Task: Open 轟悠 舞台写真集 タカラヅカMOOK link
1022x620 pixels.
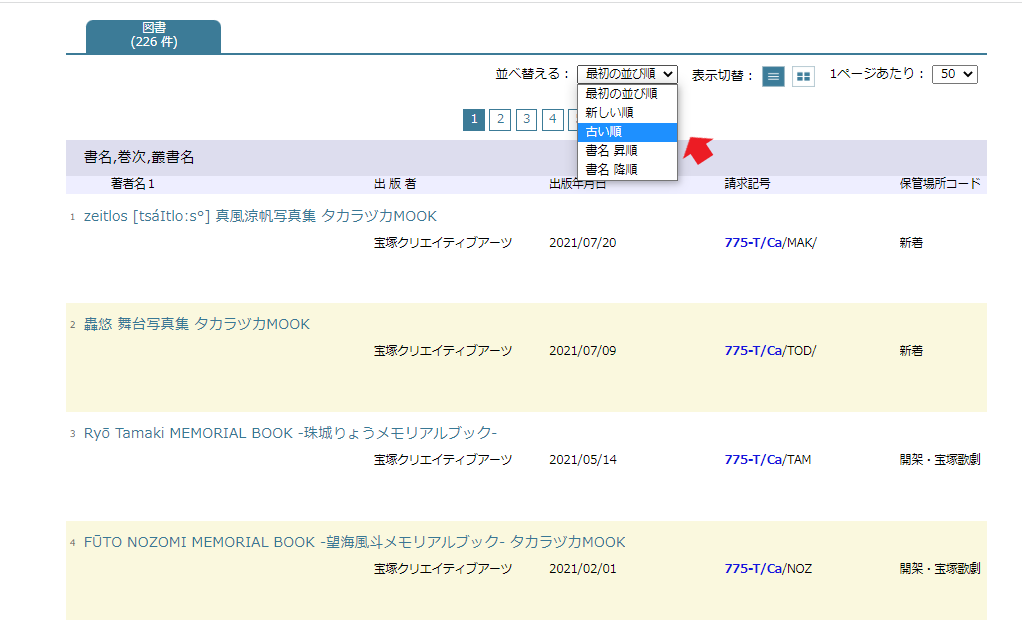Action: (197, 324)
